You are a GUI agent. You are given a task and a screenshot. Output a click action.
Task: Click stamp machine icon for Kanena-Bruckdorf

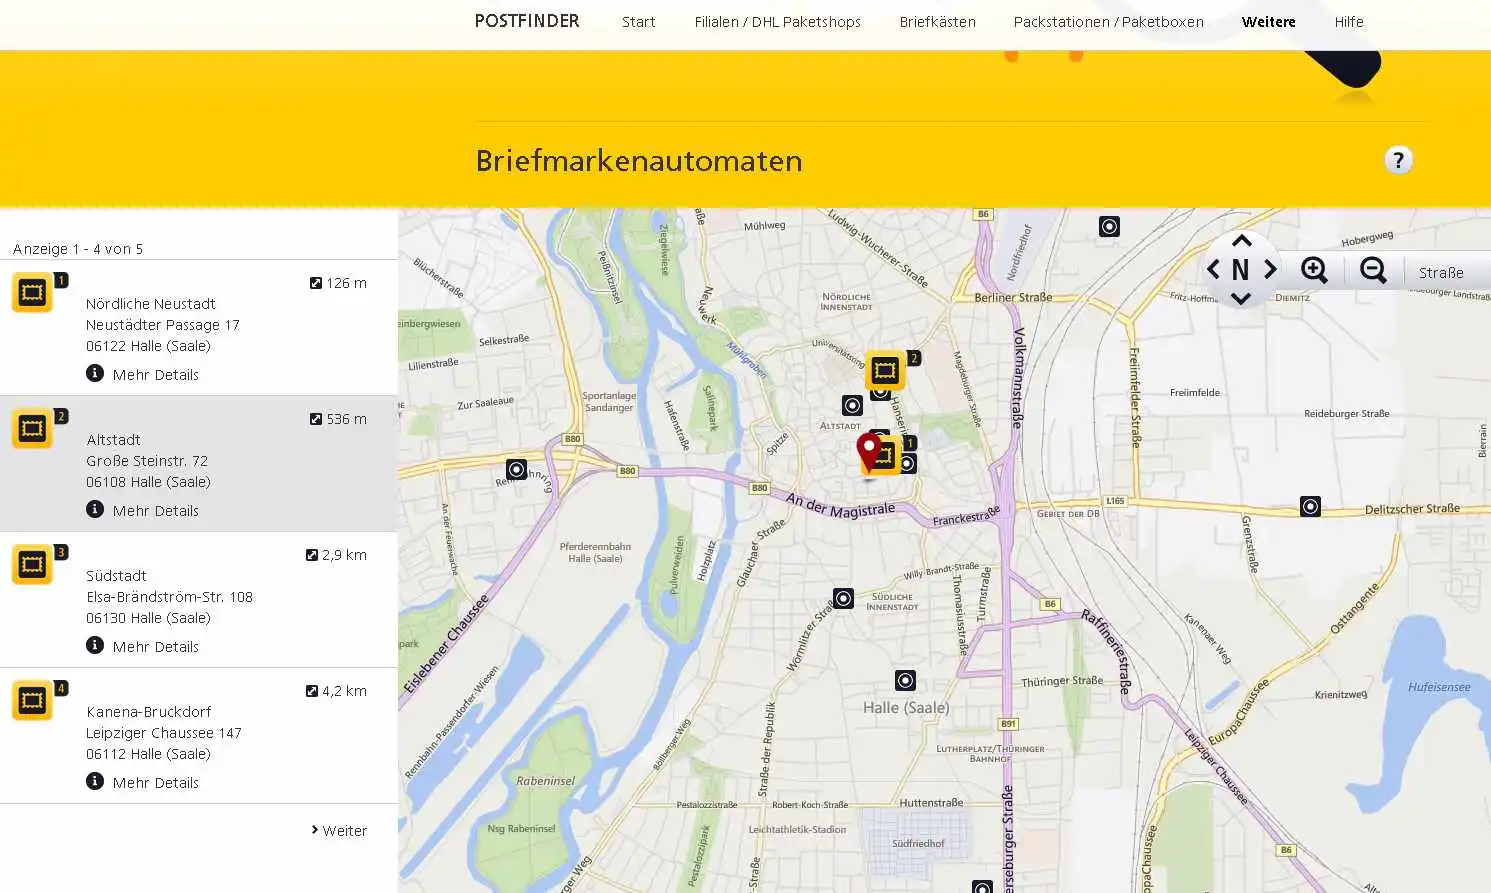[32, 700]
